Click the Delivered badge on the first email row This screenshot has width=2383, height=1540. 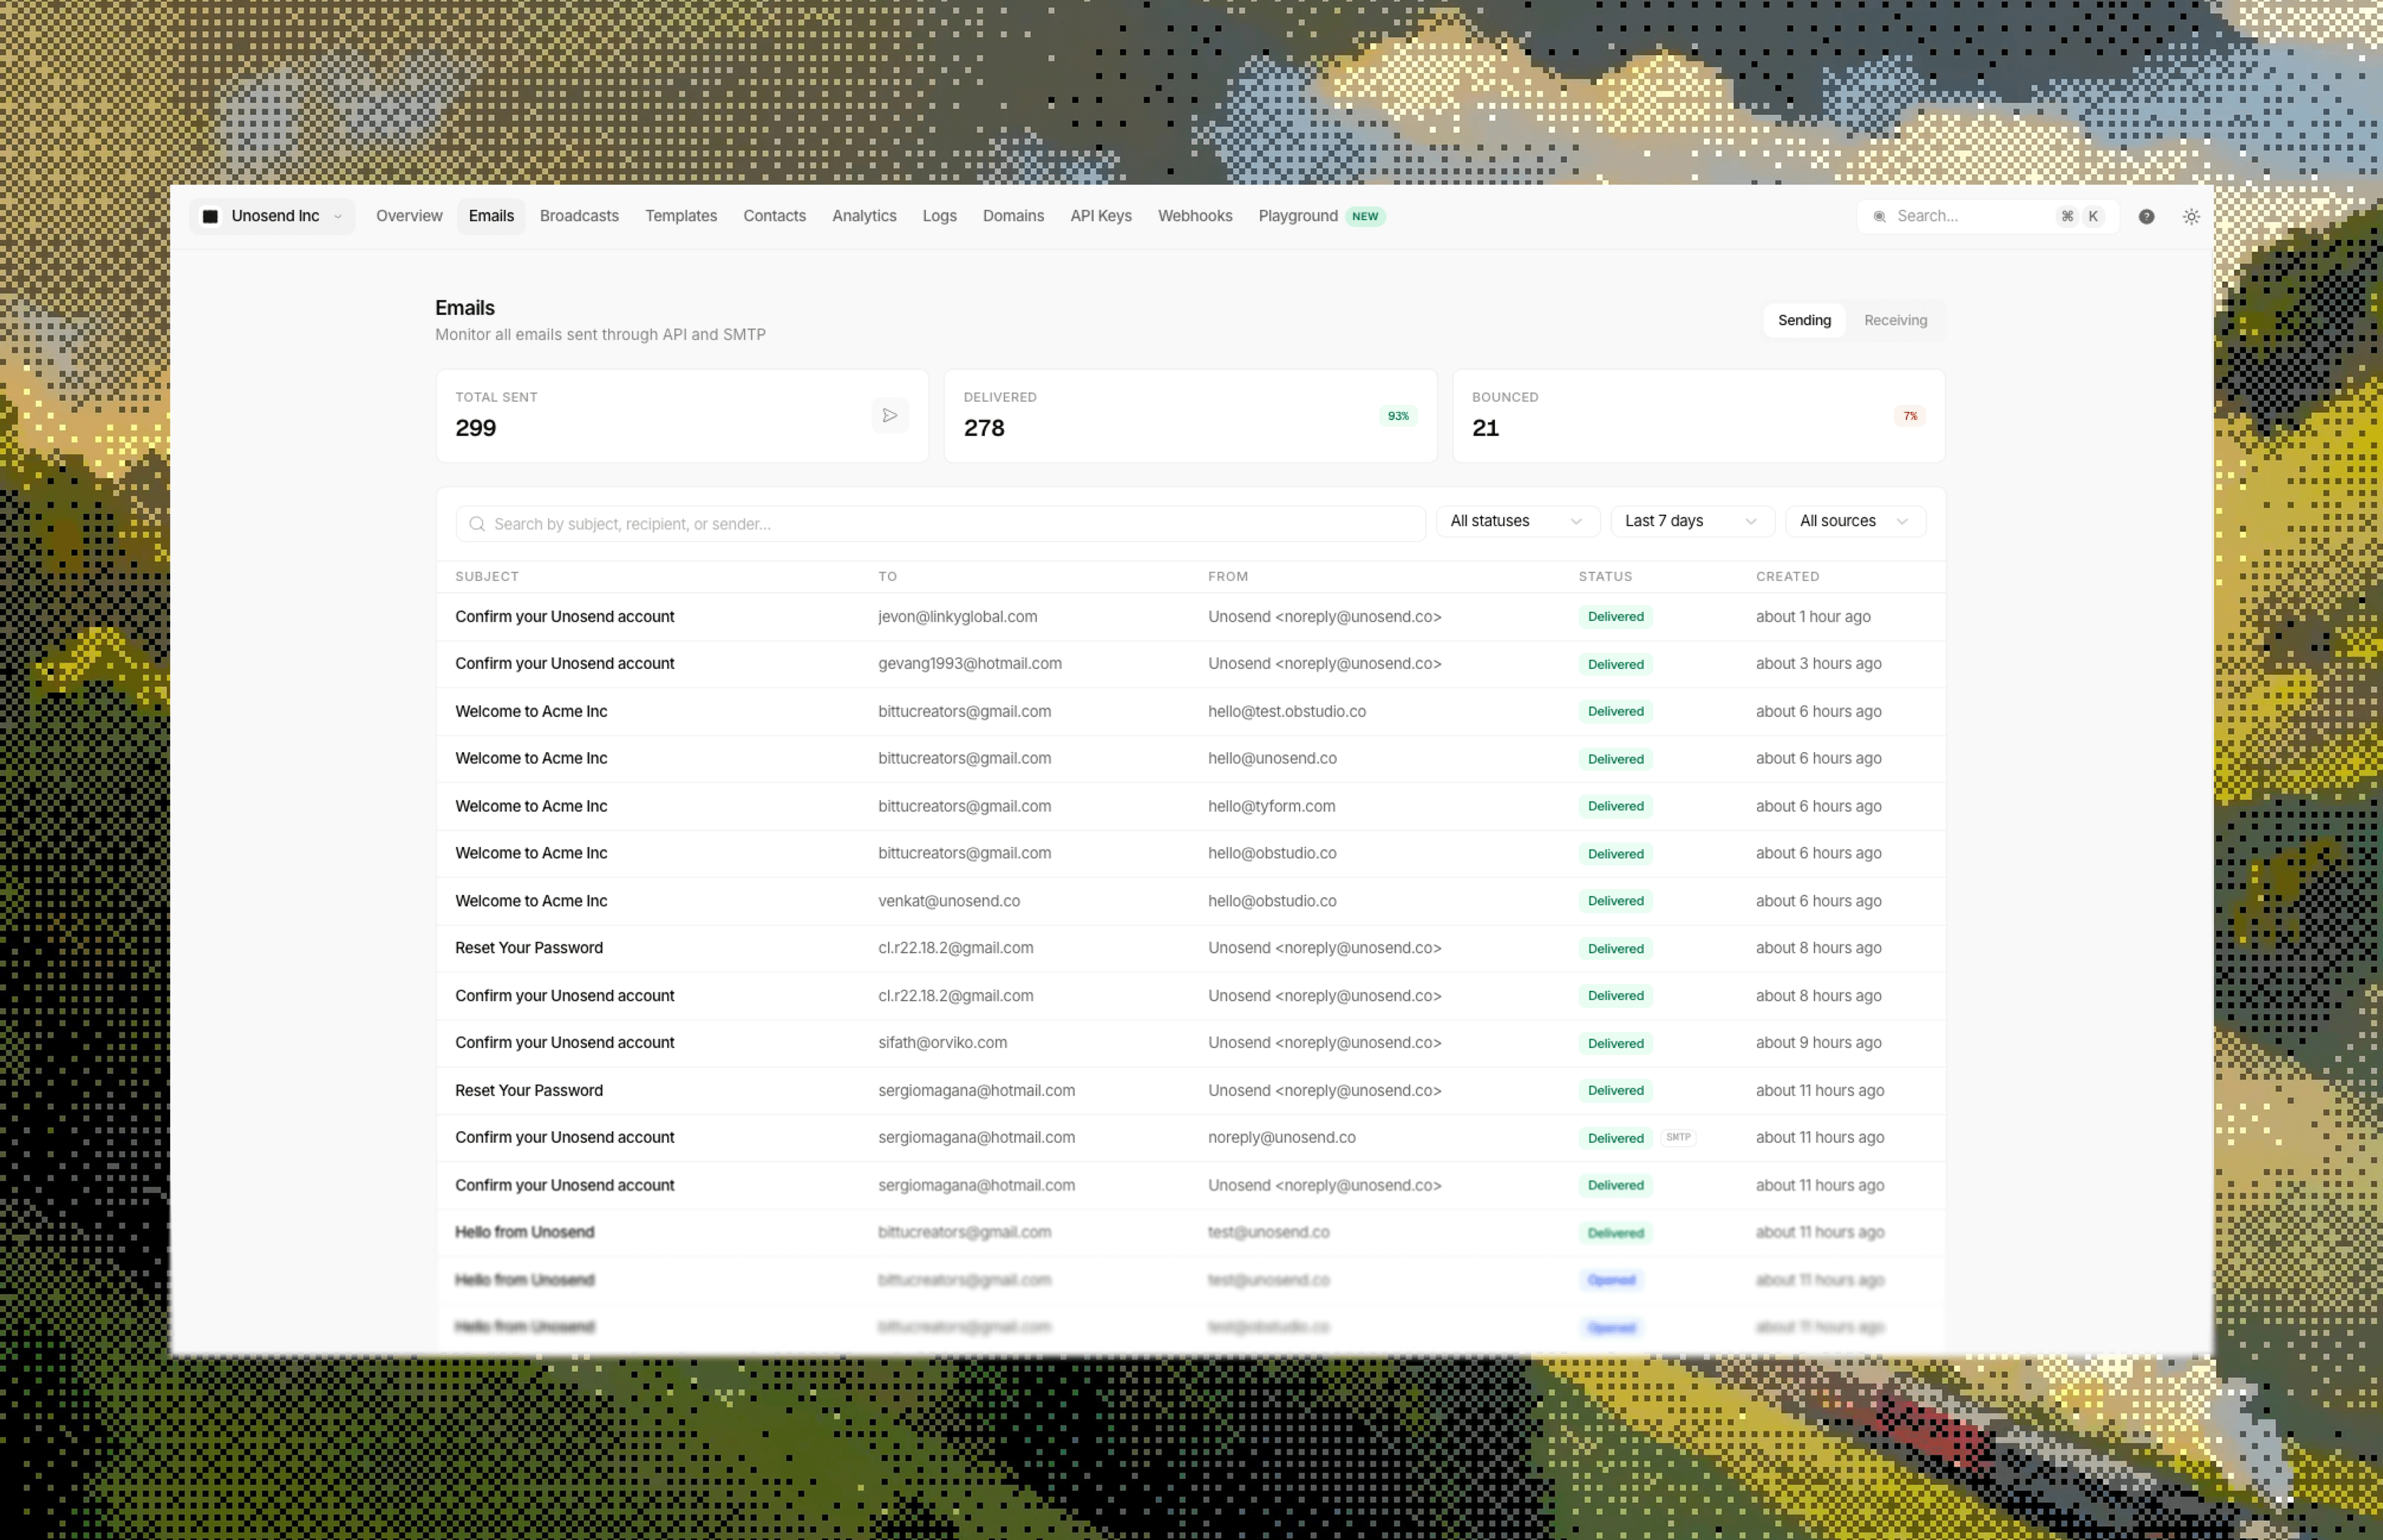pyautogui.click(x=1615, y=616)
